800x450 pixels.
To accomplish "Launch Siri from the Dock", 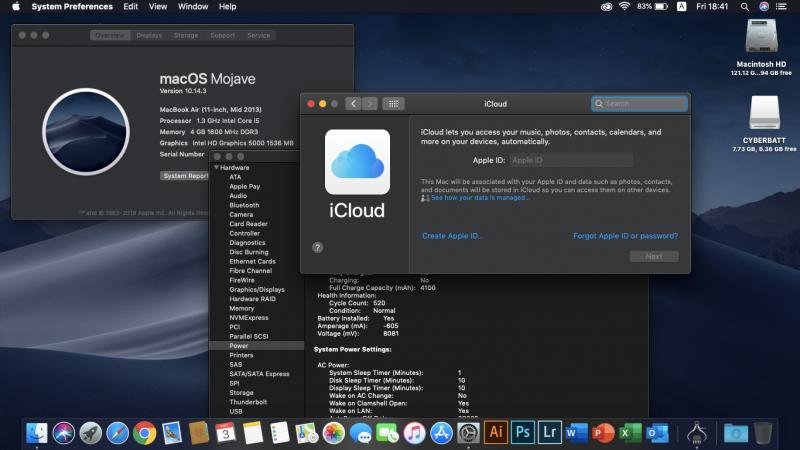I will (x=64, y=433).
